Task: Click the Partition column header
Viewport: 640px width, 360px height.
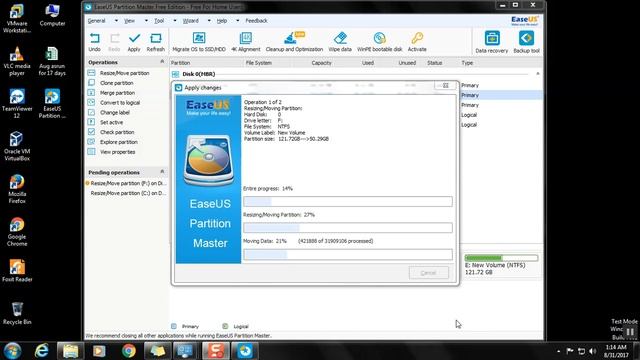Action: click(x=180, y=63)
